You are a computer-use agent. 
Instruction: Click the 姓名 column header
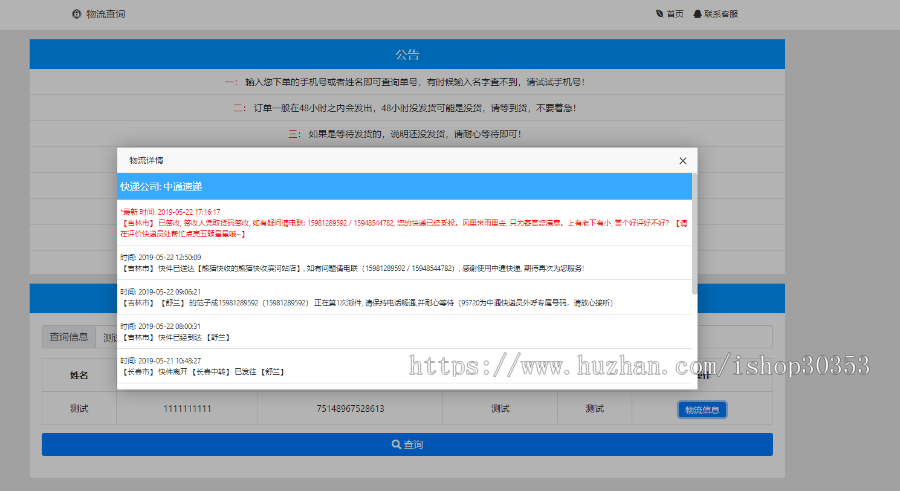(x=79, y=375)
